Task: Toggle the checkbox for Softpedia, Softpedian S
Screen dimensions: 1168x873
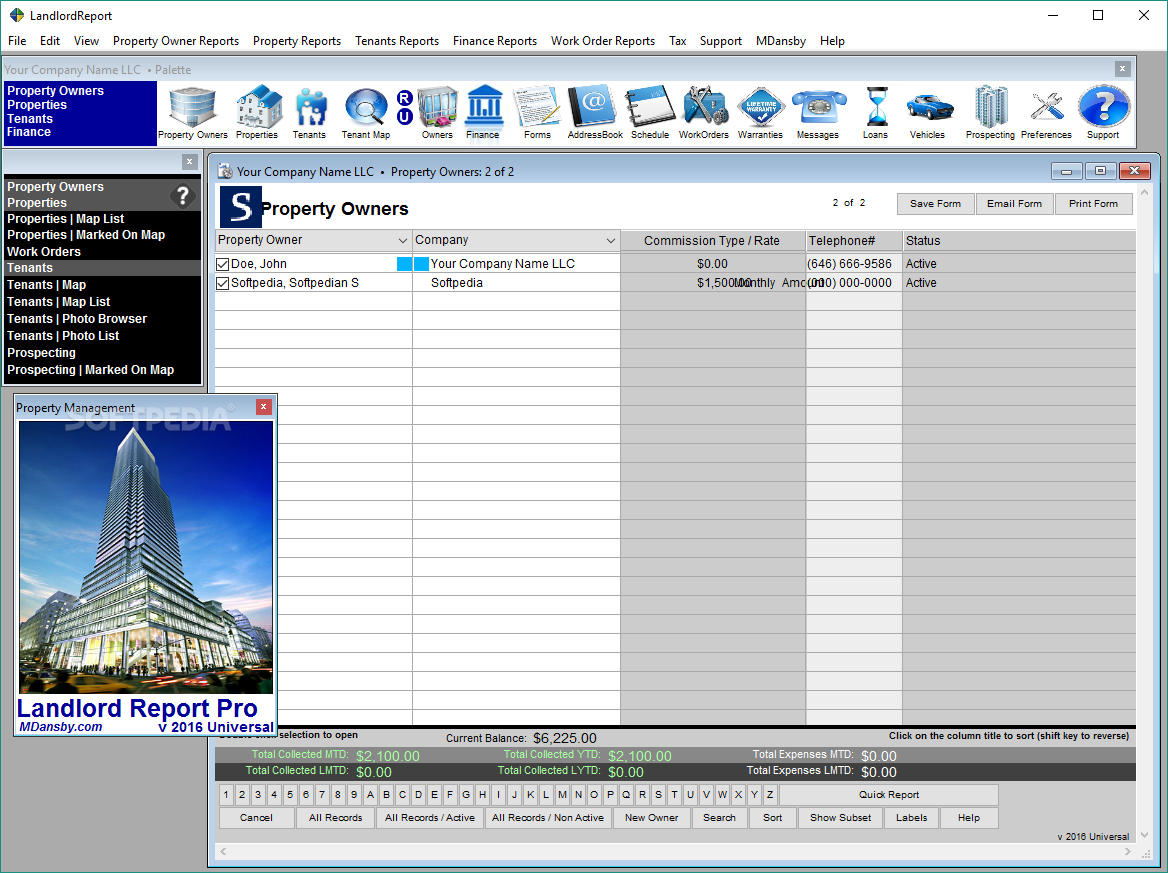Action: pyautogui.click(x=222, y=283)
